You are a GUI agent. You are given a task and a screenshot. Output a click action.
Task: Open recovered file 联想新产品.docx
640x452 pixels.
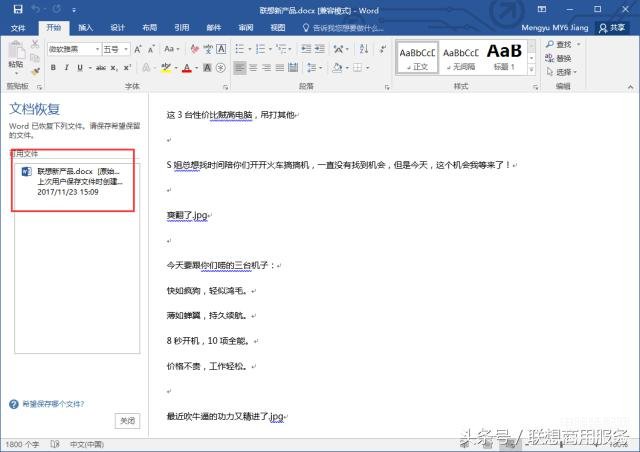pyautogui.click(x=77, y=181)
